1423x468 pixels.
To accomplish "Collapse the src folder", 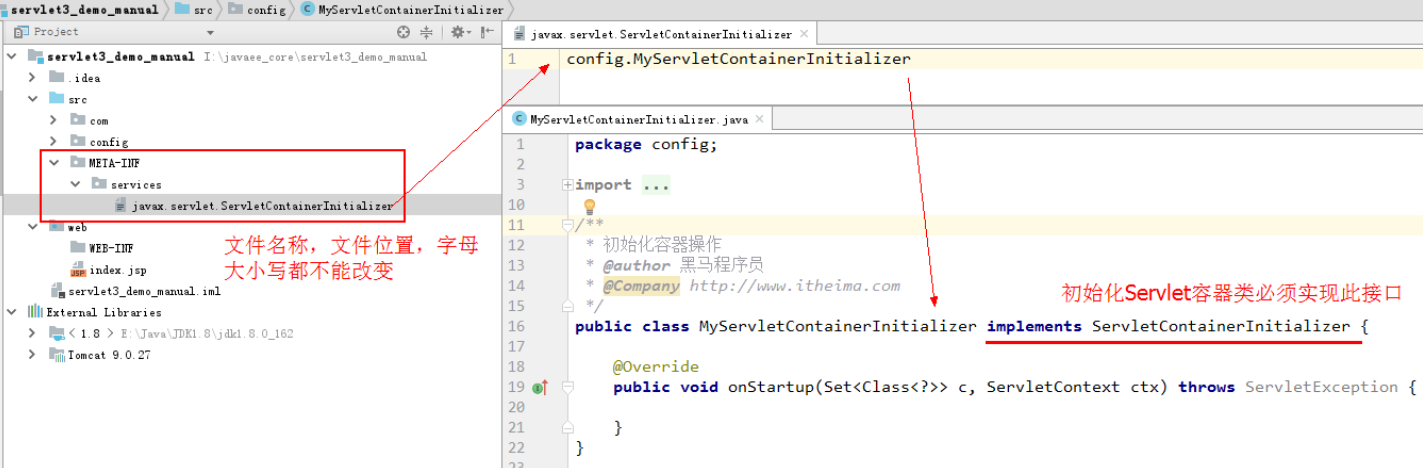I will point(32,99).
